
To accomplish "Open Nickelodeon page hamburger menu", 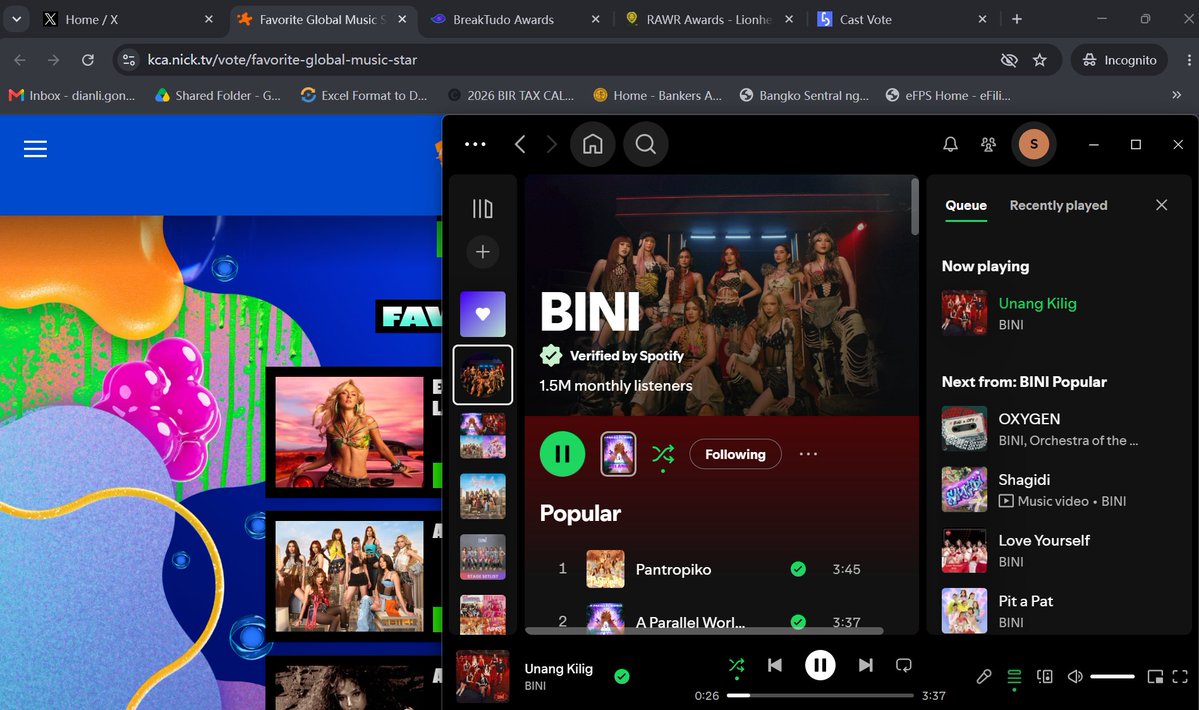I will pyautogui.click(x=35, y=148).
